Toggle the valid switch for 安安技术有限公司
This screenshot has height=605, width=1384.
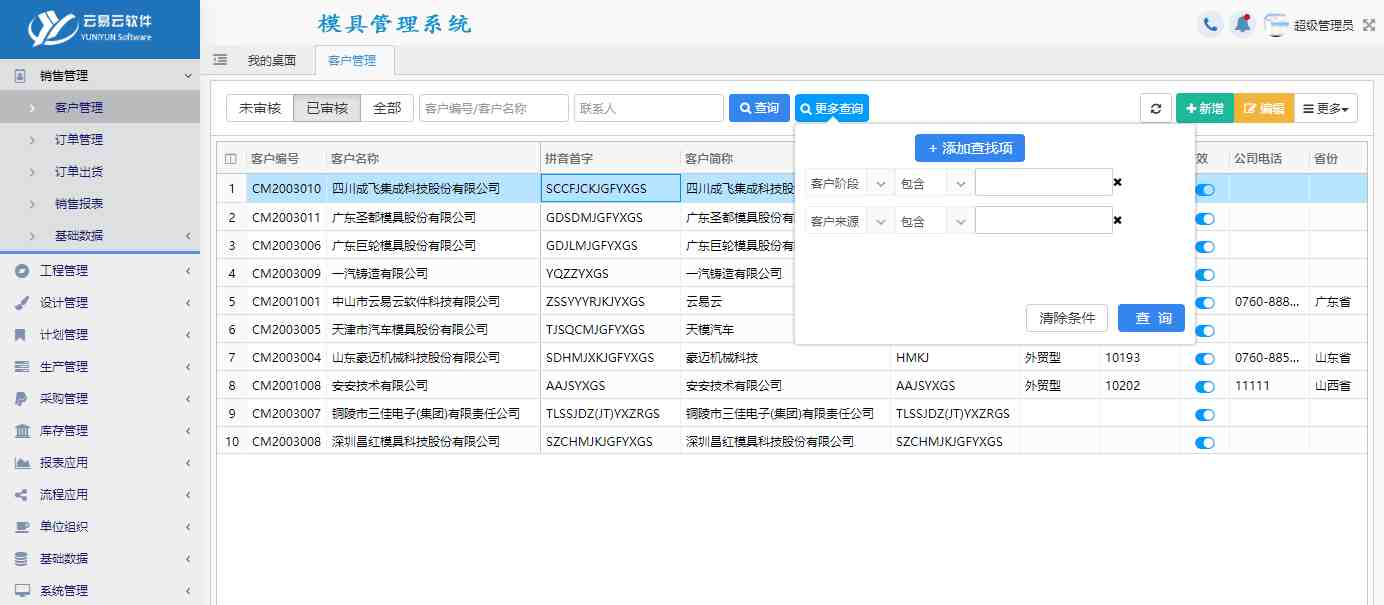pos(1205,386)
